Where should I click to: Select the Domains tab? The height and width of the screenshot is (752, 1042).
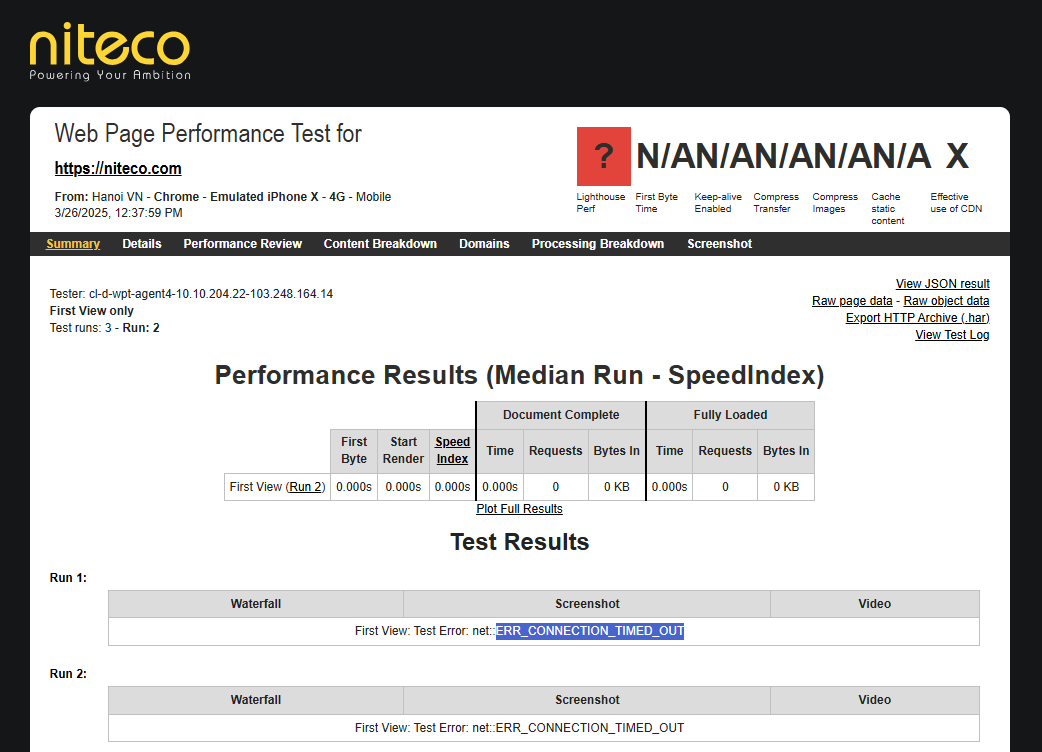(x=484, y=244)
